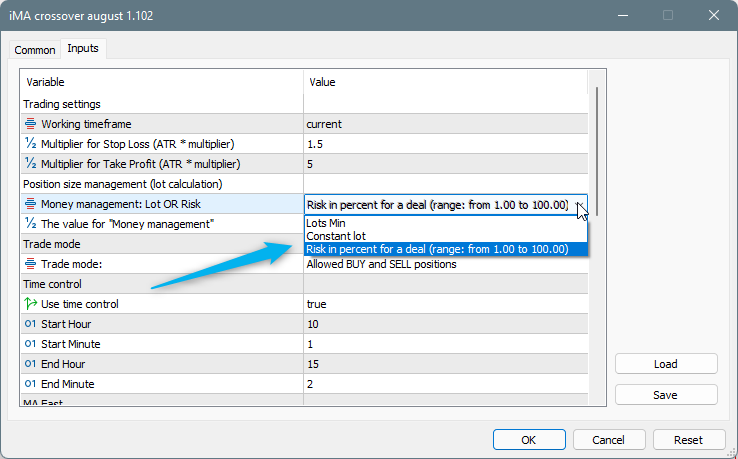Collapse the Money management dropdown arrow
This screenshot has width=738, height=459.
click(x=580, y=205)
